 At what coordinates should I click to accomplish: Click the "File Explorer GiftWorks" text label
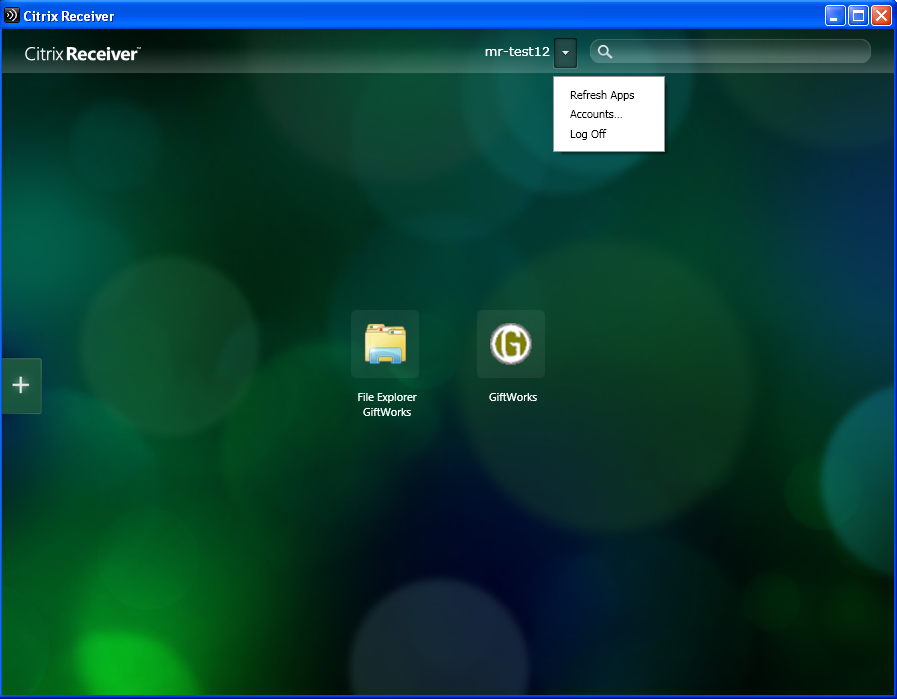(387, 404)
